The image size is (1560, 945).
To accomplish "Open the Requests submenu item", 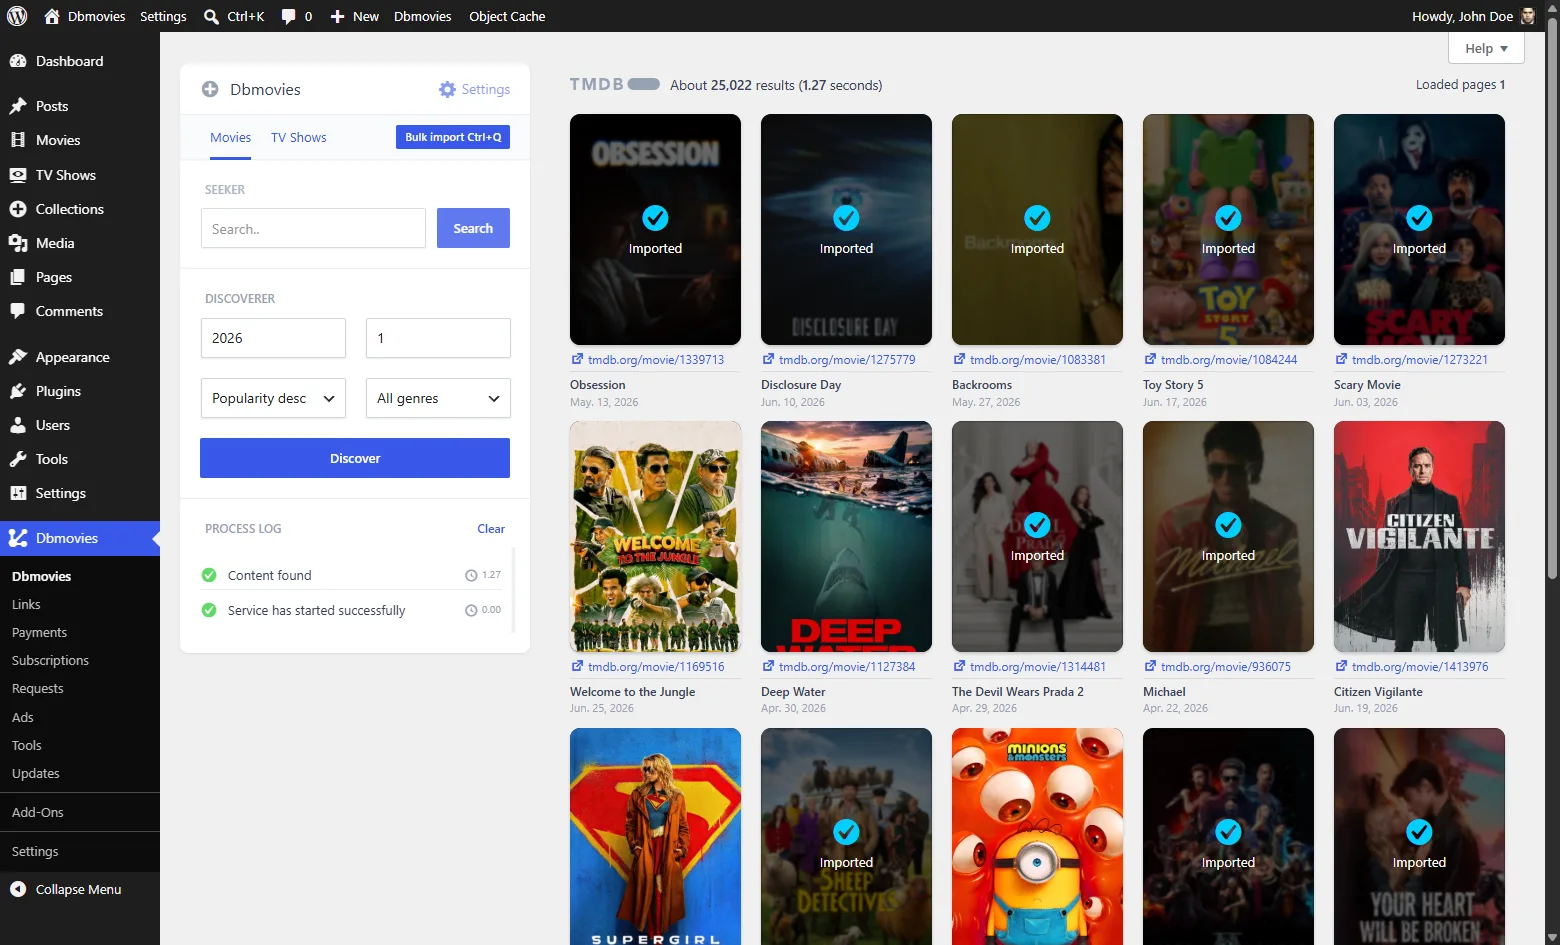I will point(38,688).
